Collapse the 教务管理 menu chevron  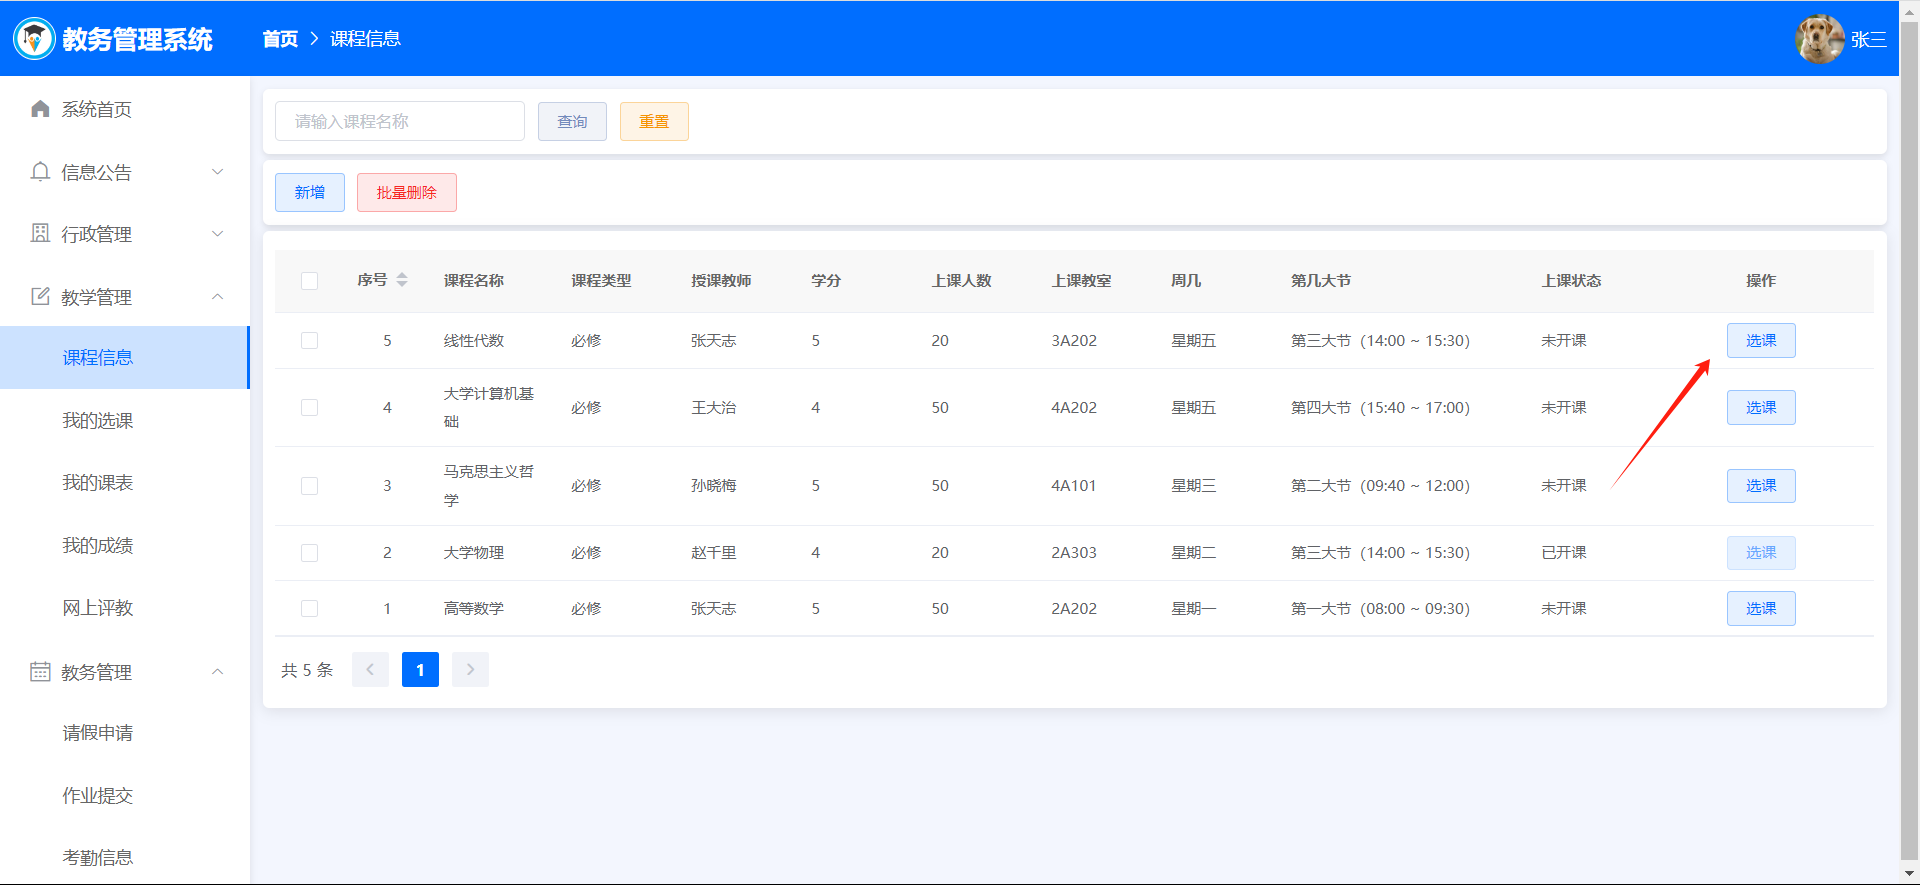pyautogui.click(x=218, y=672)
